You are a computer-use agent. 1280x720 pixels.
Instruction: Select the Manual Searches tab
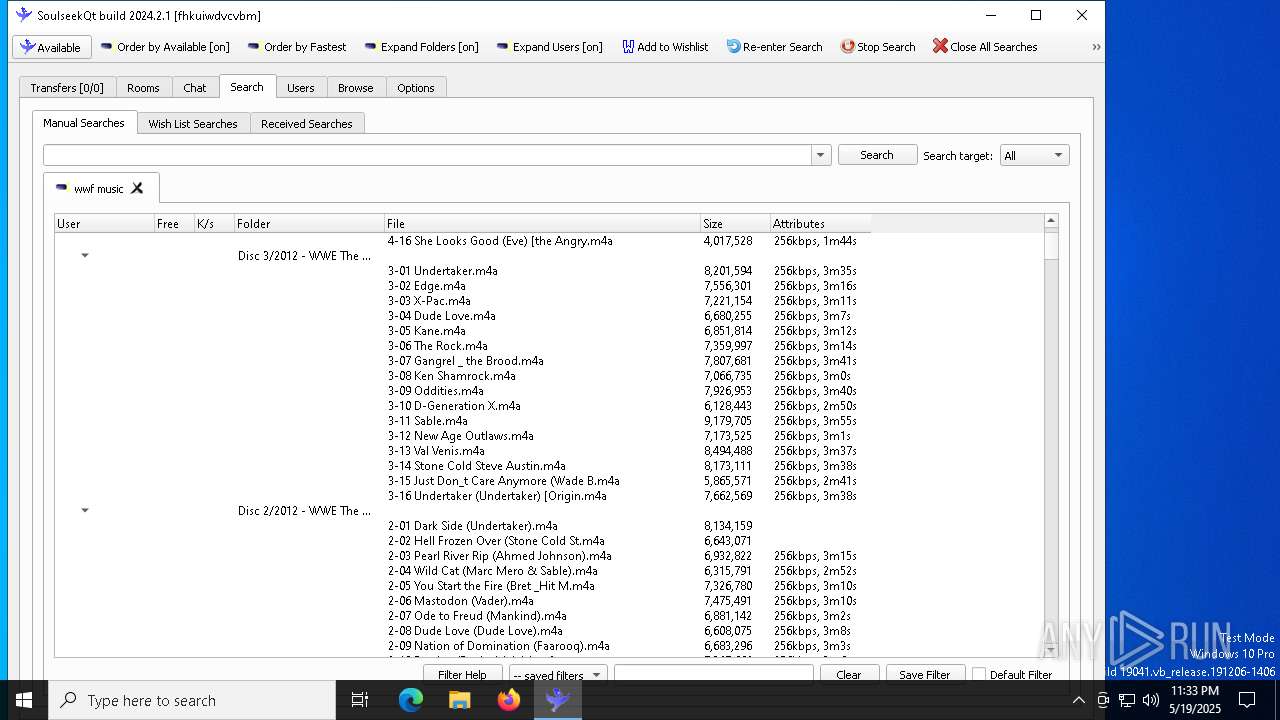pos(84,123)
